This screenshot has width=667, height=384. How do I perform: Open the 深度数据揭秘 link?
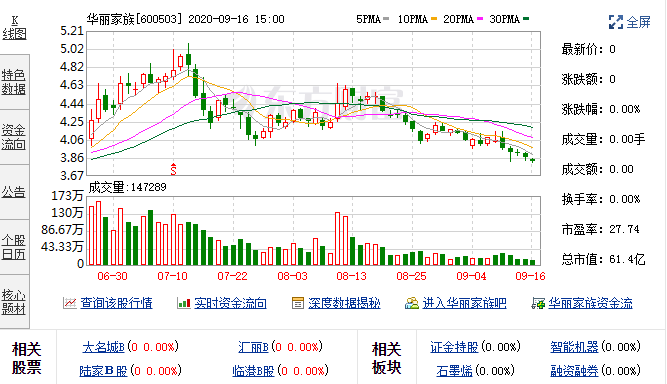[x=344, y=303]
